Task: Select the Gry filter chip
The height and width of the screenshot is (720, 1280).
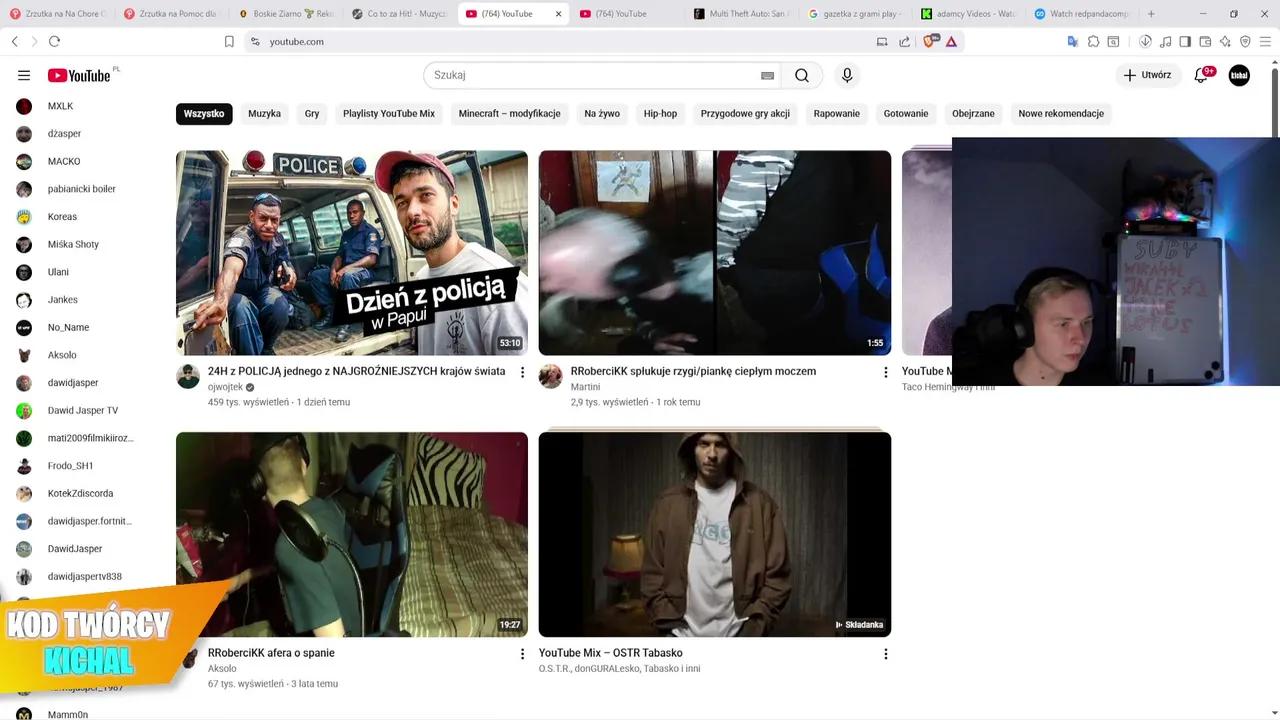Action: pos(312,114)
